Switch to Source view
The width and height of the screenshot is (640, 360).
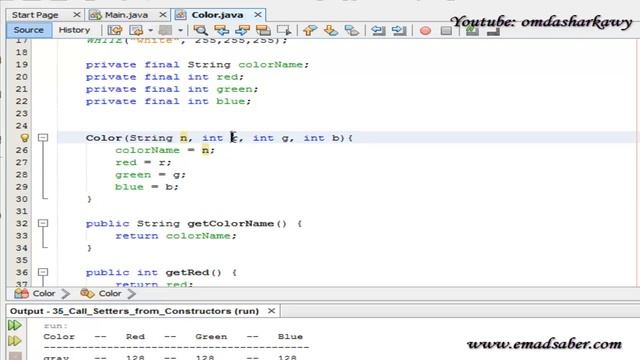[29, 30]
